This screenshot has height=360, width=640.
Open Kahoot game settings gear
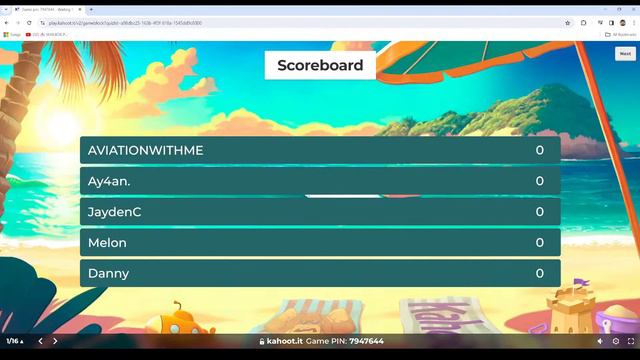click(616, 341)
